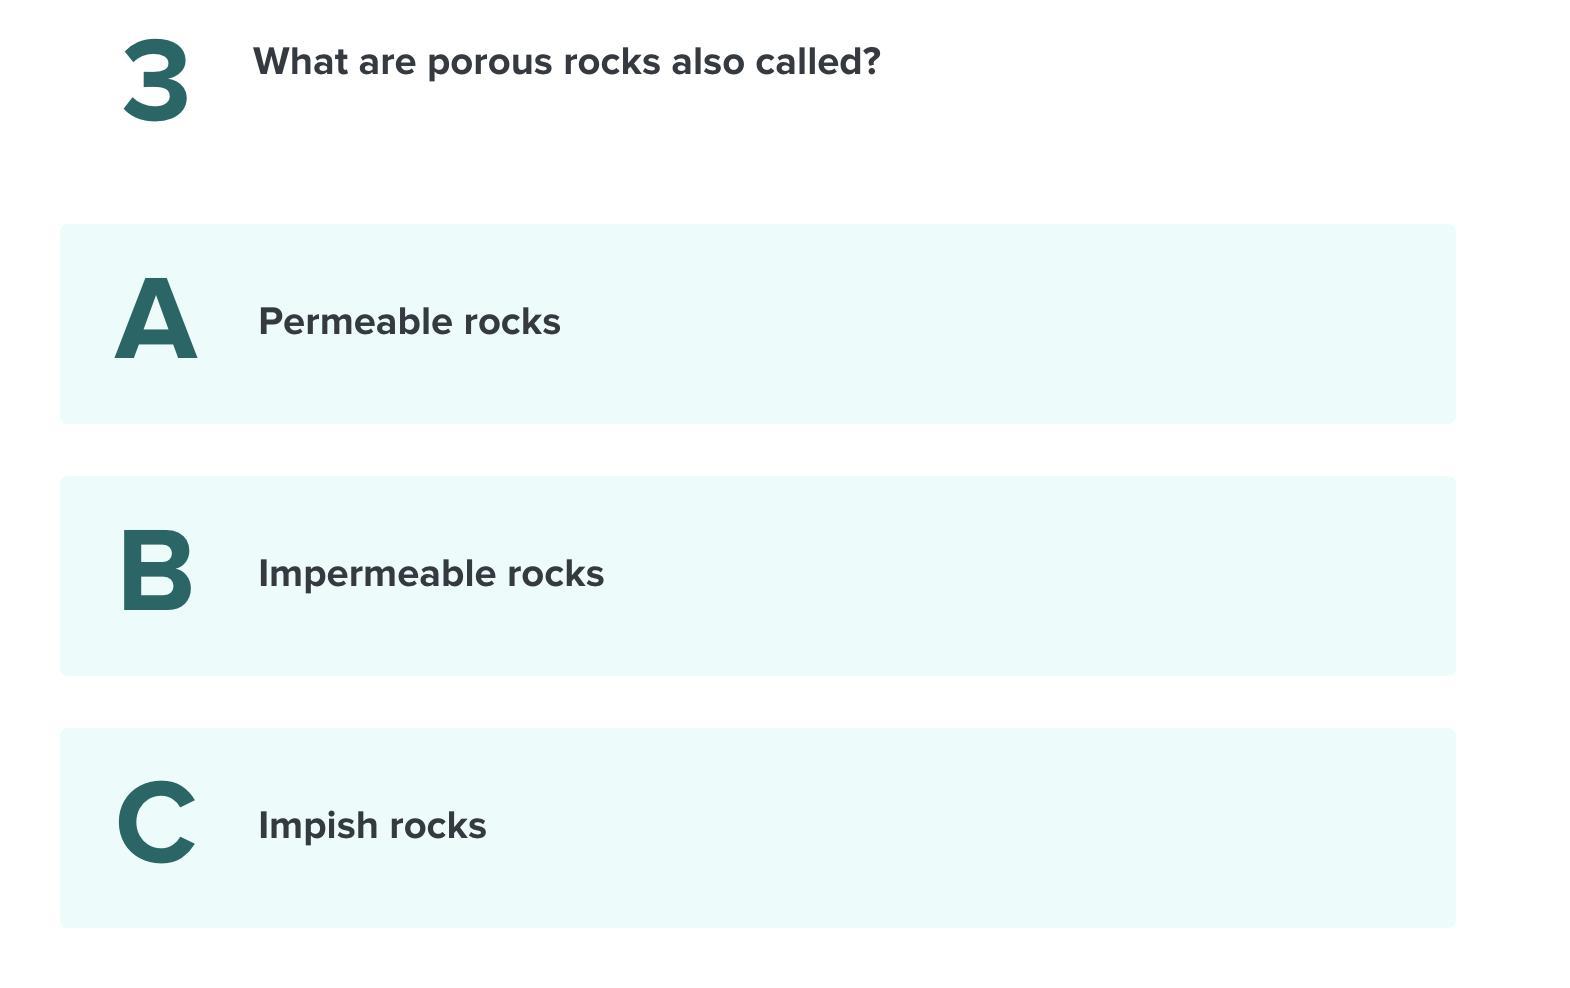The image size is (1570, 988).
Task: Click the large letter C icon
Action: coord(156,823)
